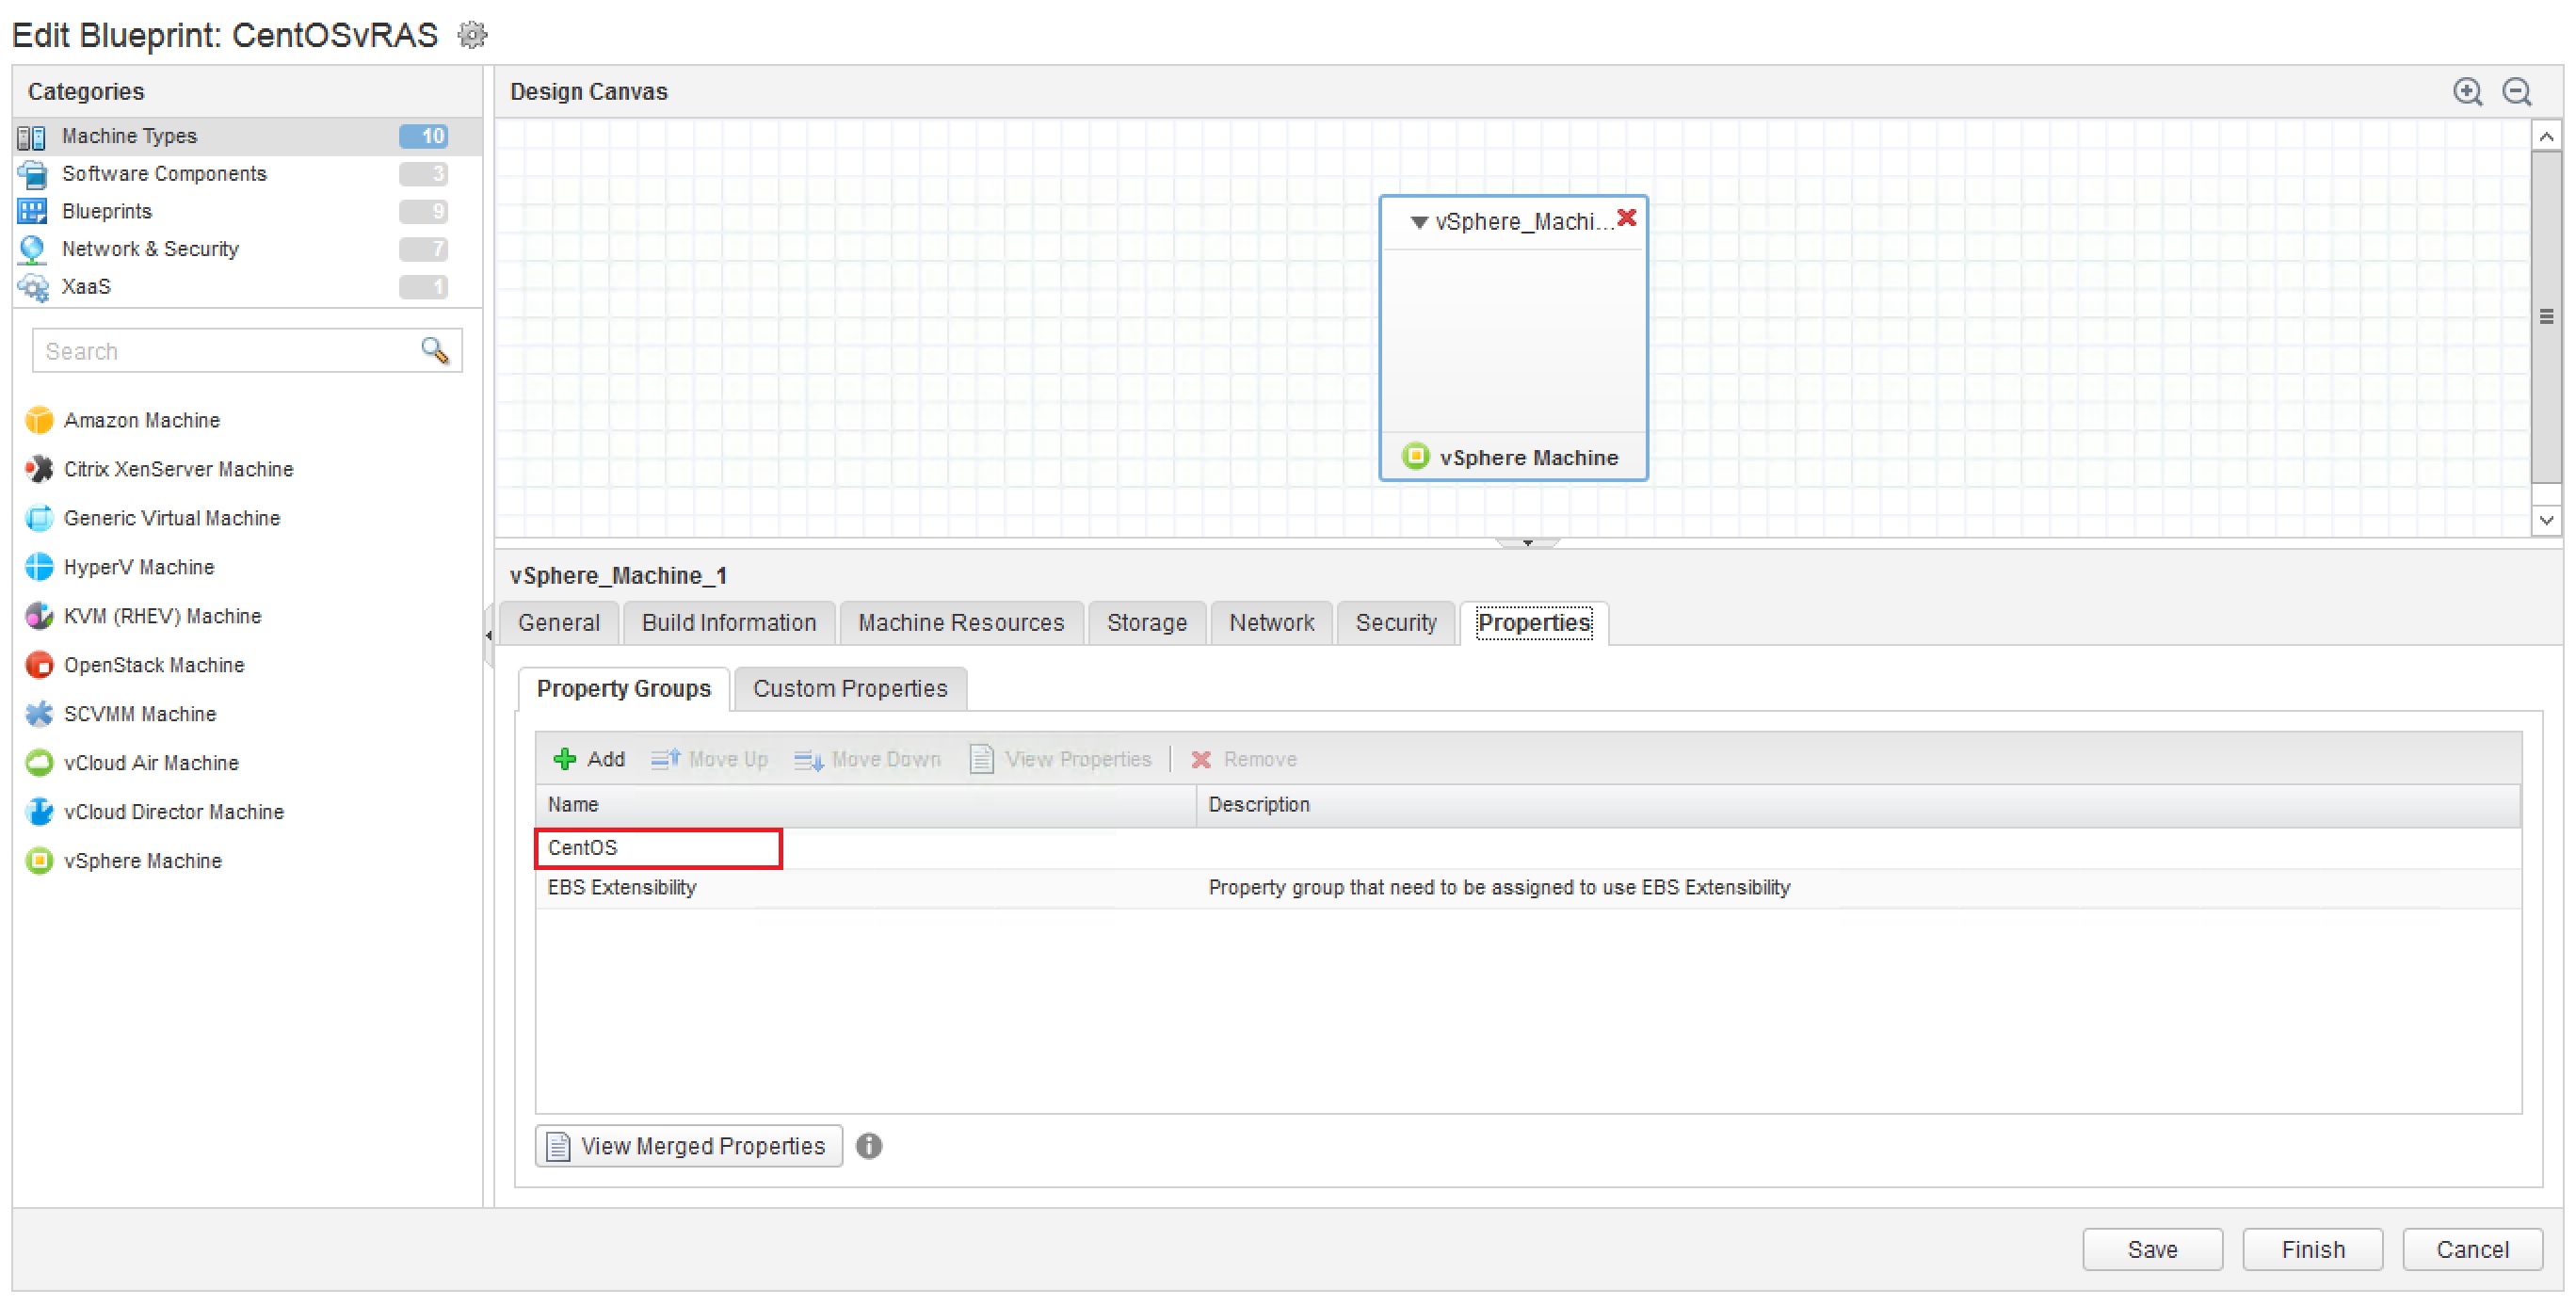Collapse the design canvas splitter arrow
This screenshot has height=1305, width=2576.
click(1527, 543)
